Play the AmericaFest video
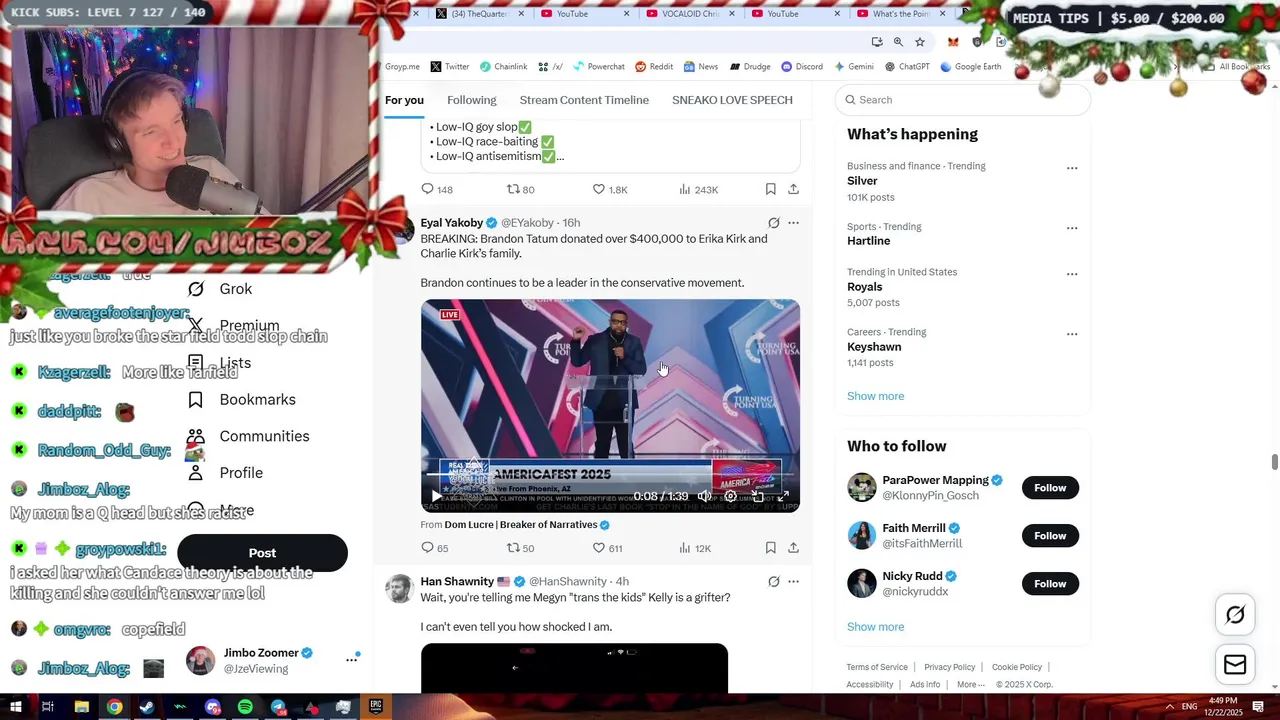The height and width of the screenshot is (720, 1280). (436, 496)
